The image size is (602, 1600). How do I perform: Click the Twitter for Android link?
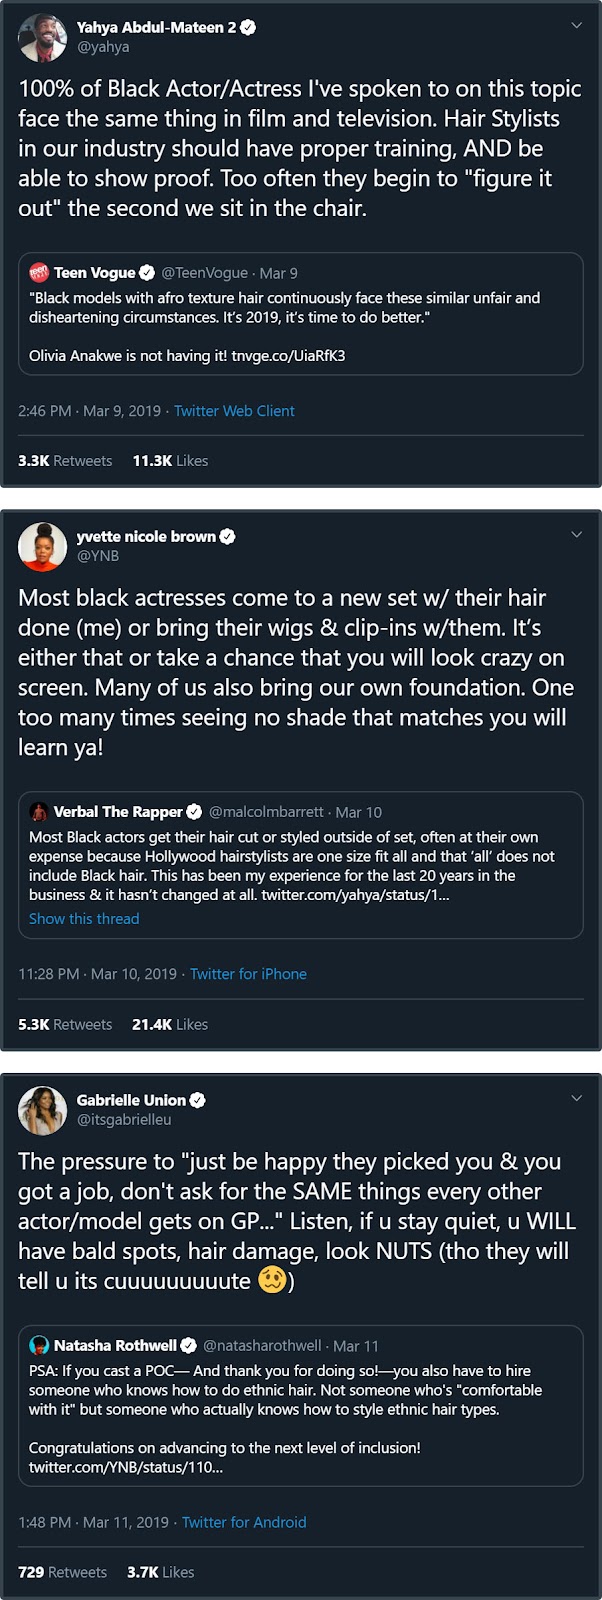pos(244,1522)
